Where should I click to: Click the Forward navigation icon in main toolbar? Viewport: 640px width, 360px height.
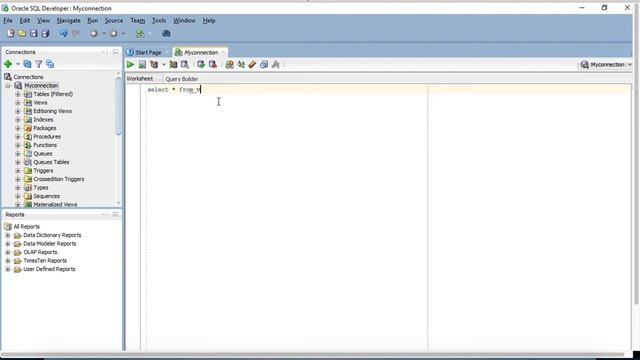[113, 33]
